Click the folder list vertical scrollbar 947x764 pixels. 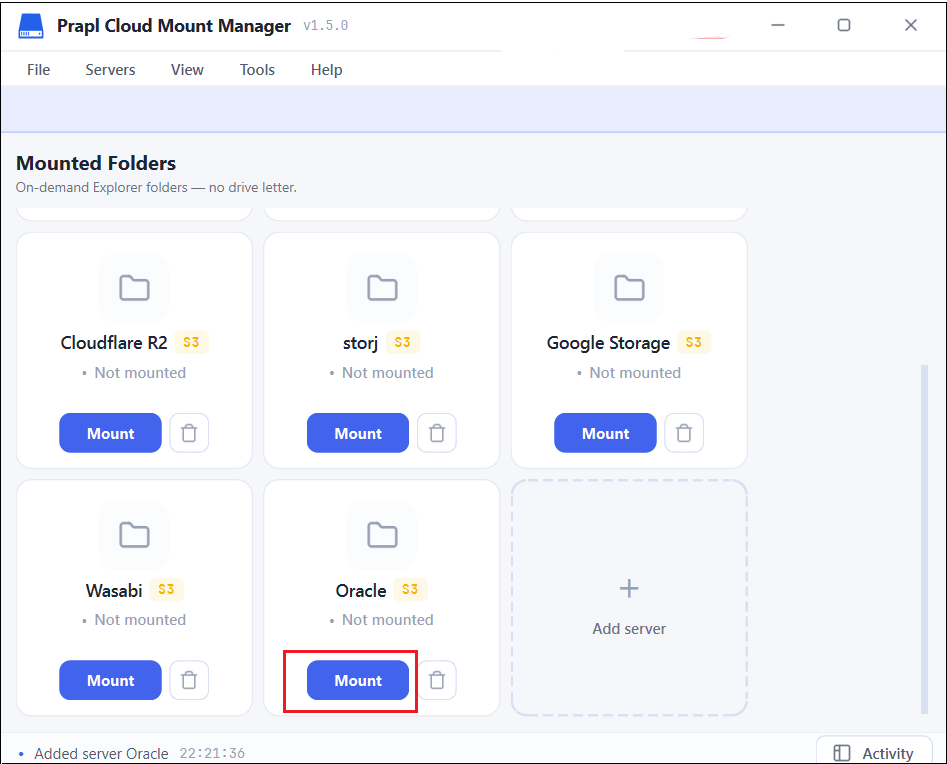[924, 538]
